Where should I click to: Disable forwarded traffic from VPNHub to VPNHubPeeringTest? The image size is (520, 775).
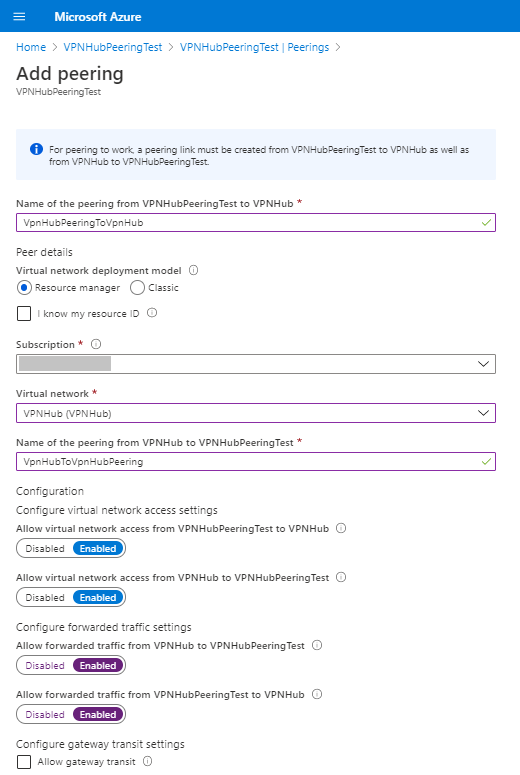click(x=45, y=665)
